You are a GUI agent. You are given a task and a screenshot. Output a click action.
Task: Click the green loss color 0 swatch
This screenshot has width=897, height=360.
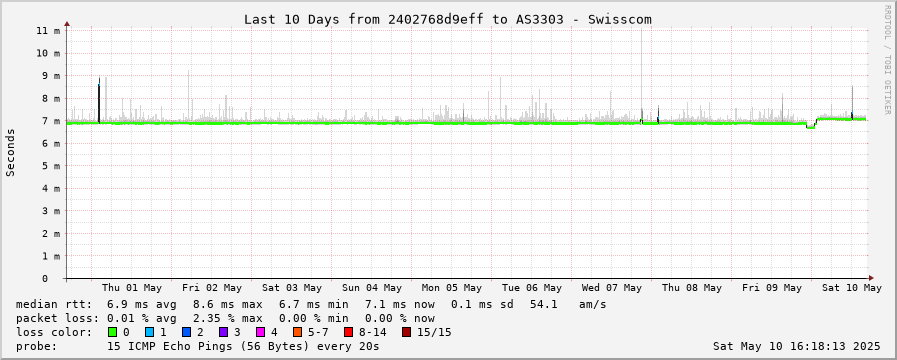pyautogui.click(x=112, y=333)
